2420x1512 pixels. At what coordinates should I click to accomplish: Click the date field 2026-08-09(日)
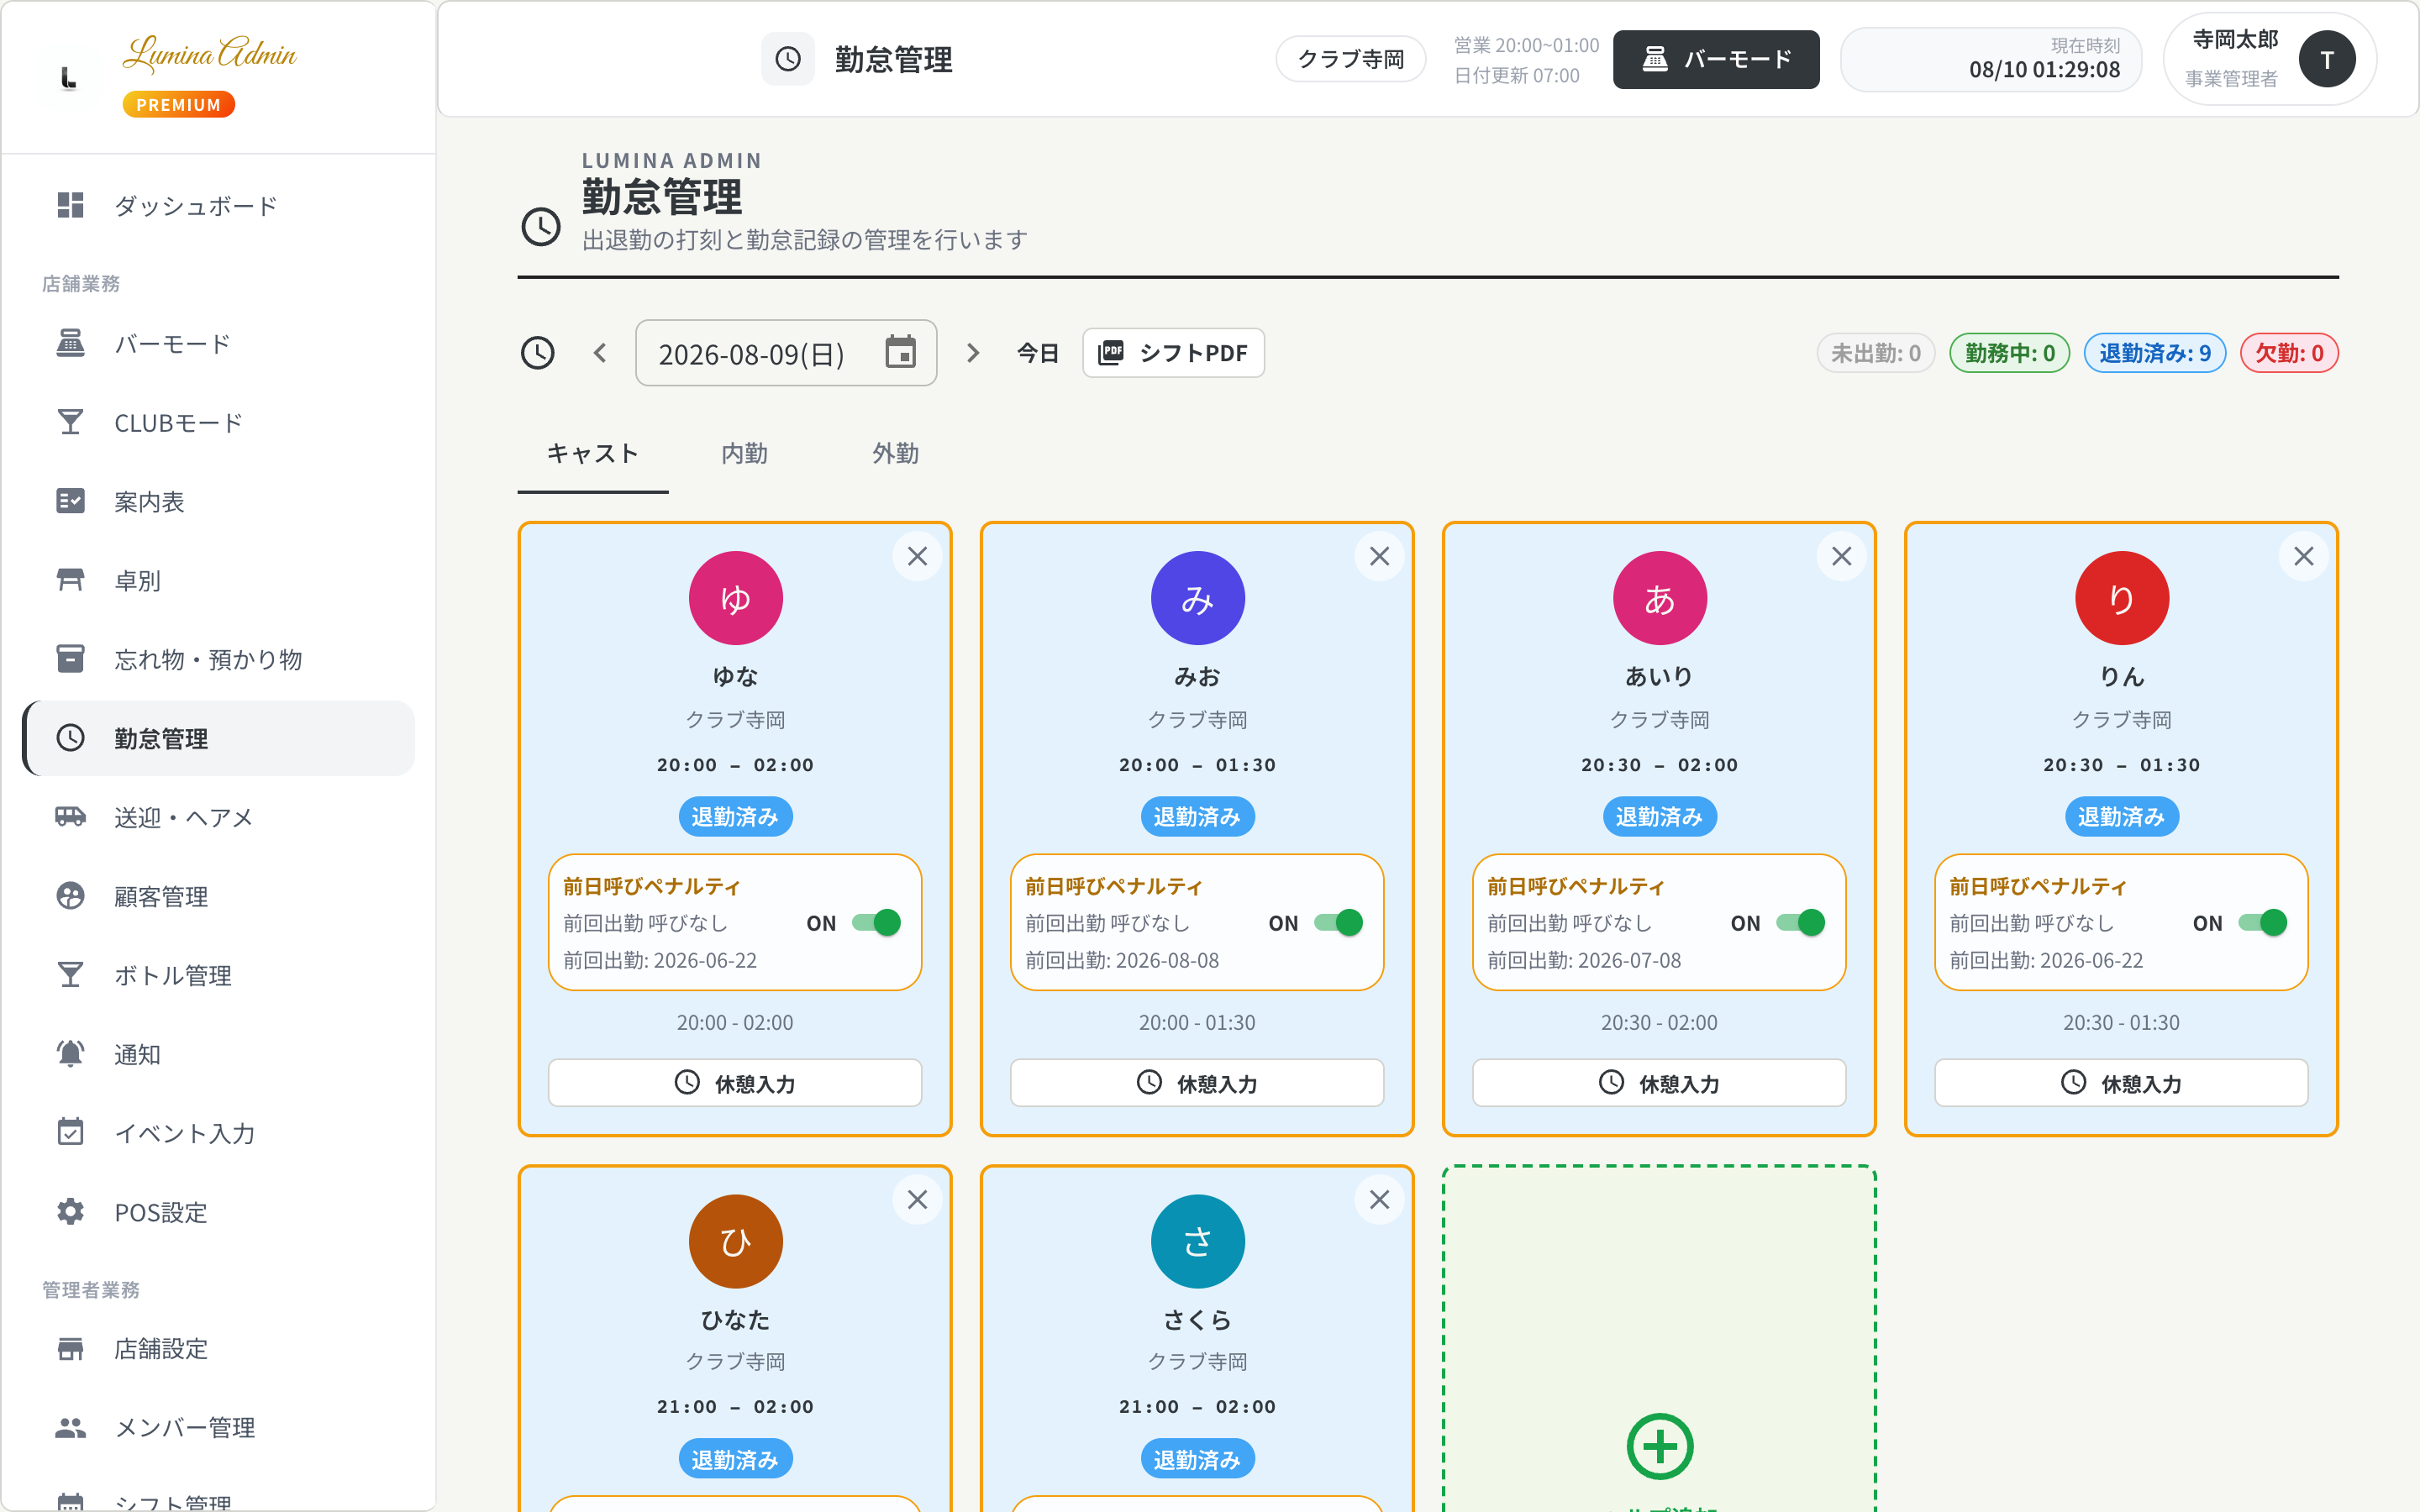(x=786, y=353)
